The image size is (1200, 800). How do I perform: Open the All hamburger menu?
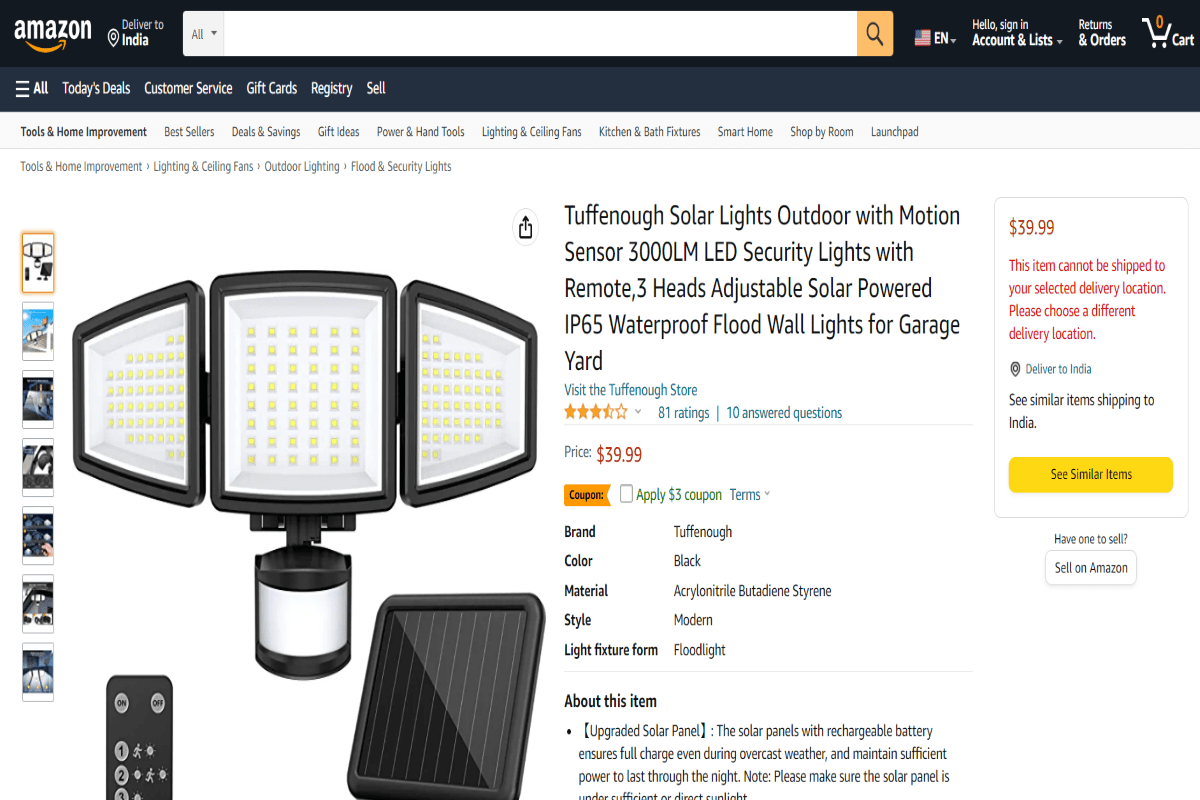point(32,88)
